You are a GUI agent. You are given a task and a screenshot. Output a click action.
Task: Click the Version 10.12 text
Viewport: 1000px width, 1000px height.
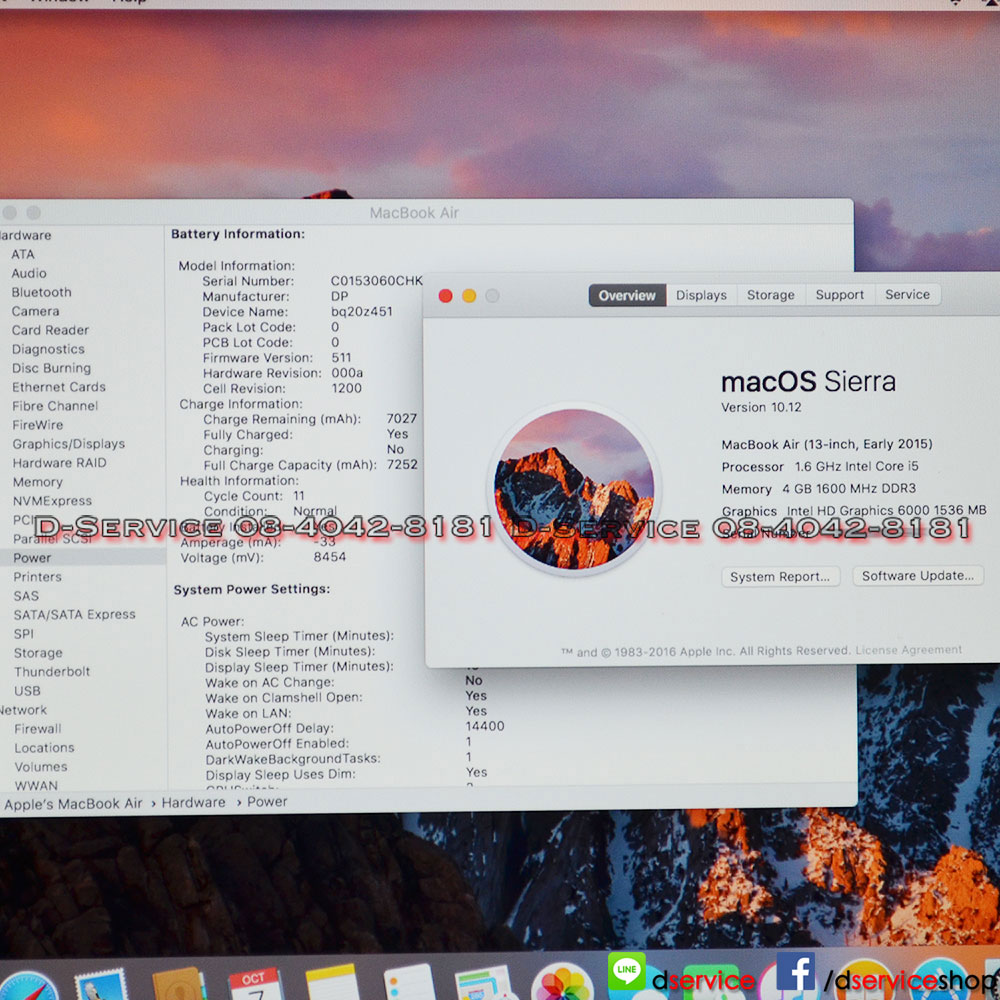click(761, 408)
